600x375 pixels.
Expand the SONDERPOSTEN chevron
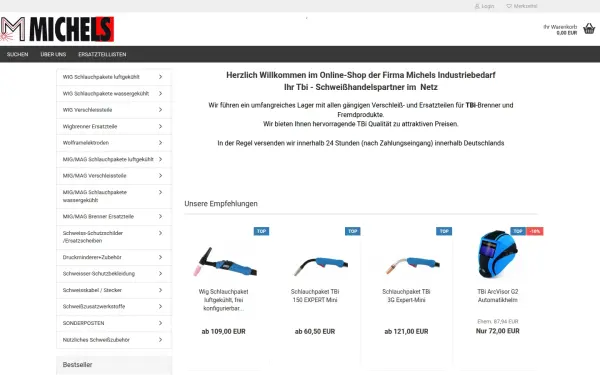pos(160,323)
